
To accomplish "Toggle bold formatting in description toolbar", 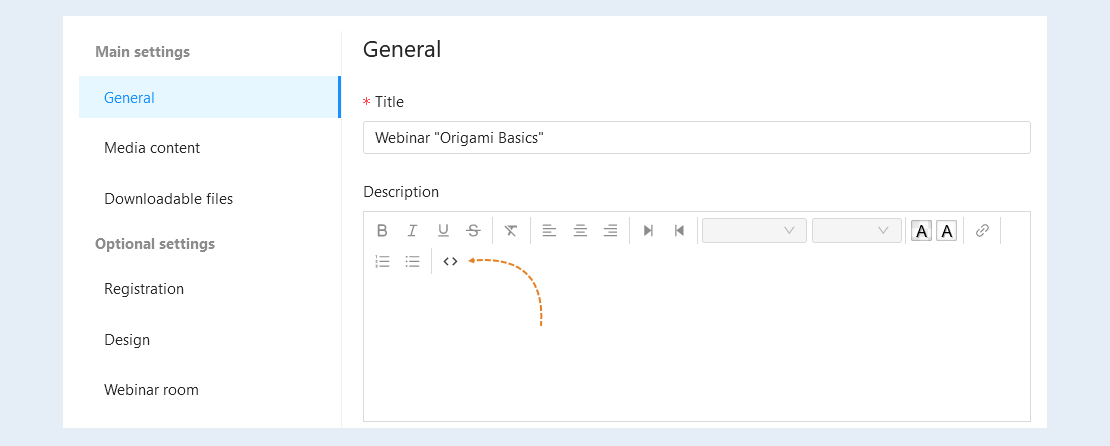I will click(x=382, y=230).
